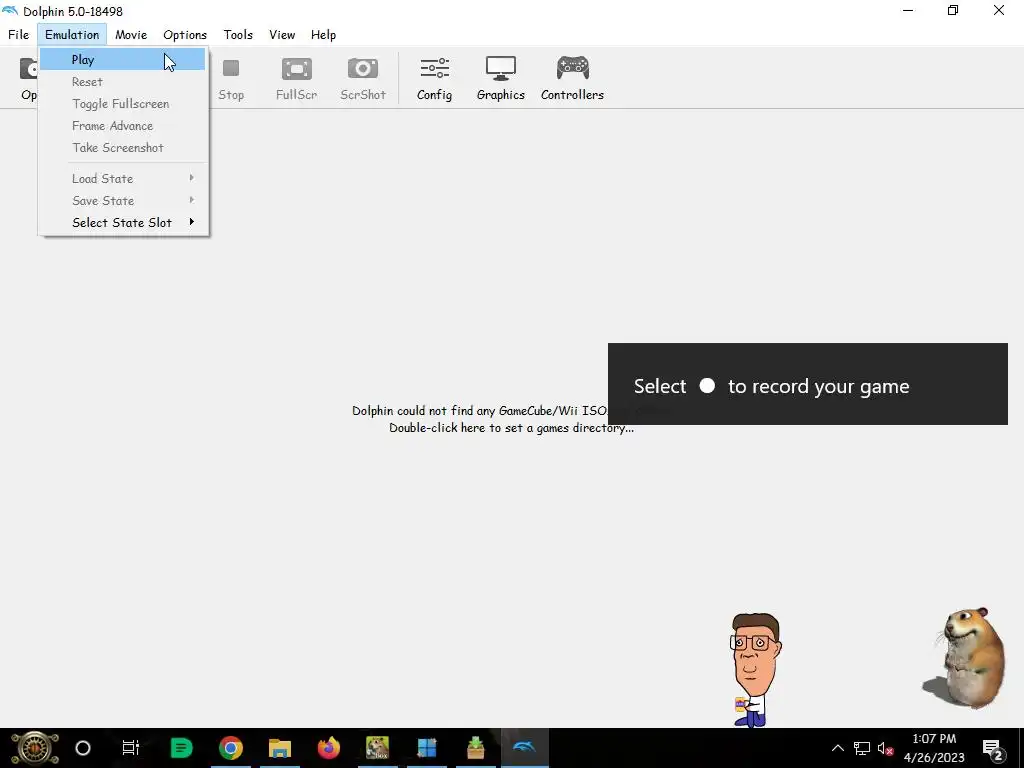Image resolution: width=1024 pixels, height=768 pixels.
Task: Open the Windows-logo app taskbar icon
Action: tap(426, 748)
